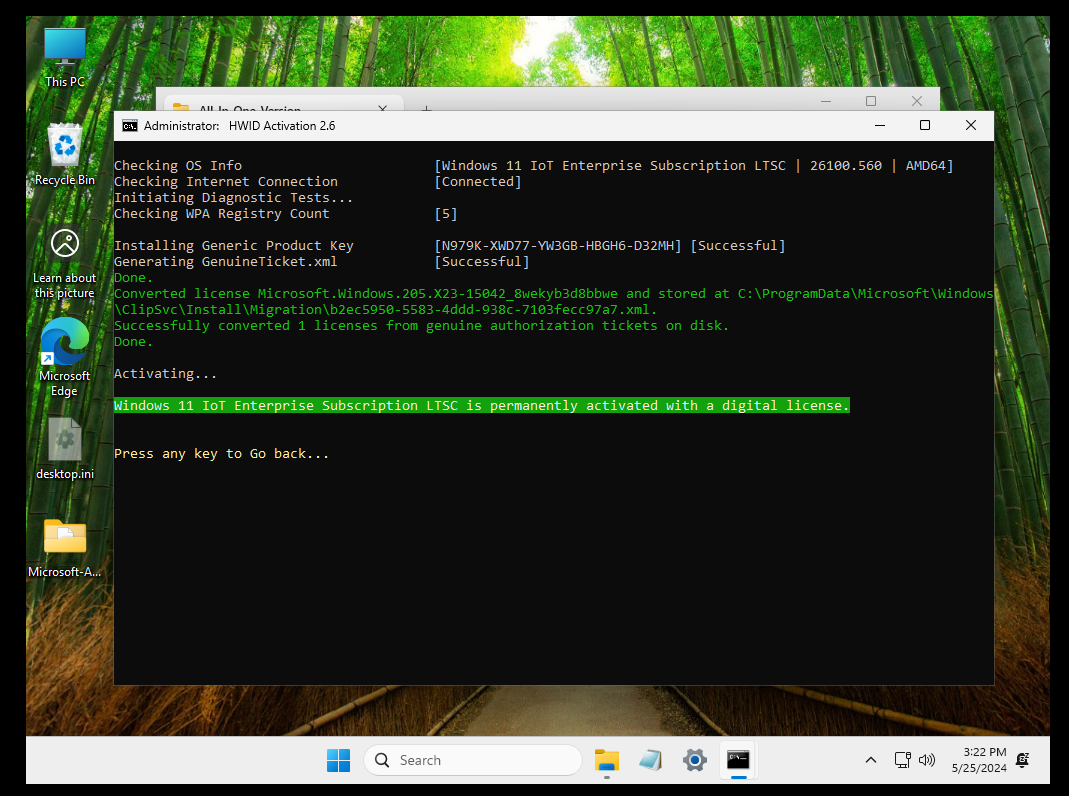Click the taskbar Search box
This screenshot has height=796, width=1069.
pos(472,760)
